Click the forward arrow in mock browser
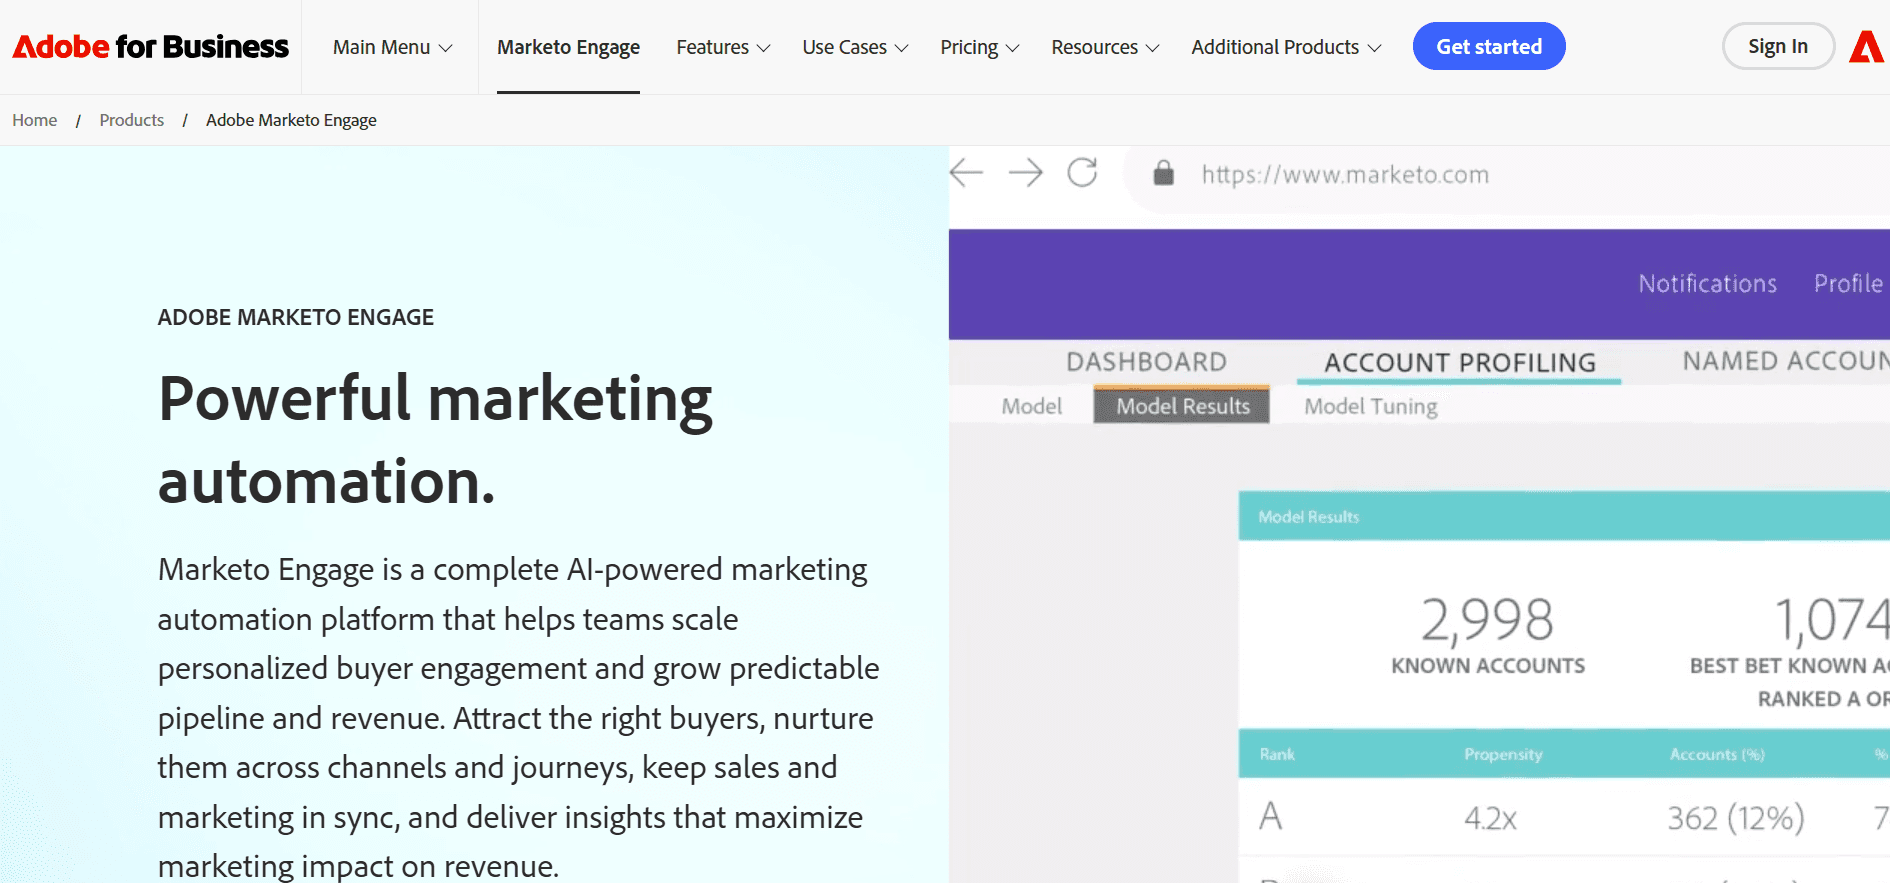This screenshot has width=1890, height=883. pos(1025,173)
